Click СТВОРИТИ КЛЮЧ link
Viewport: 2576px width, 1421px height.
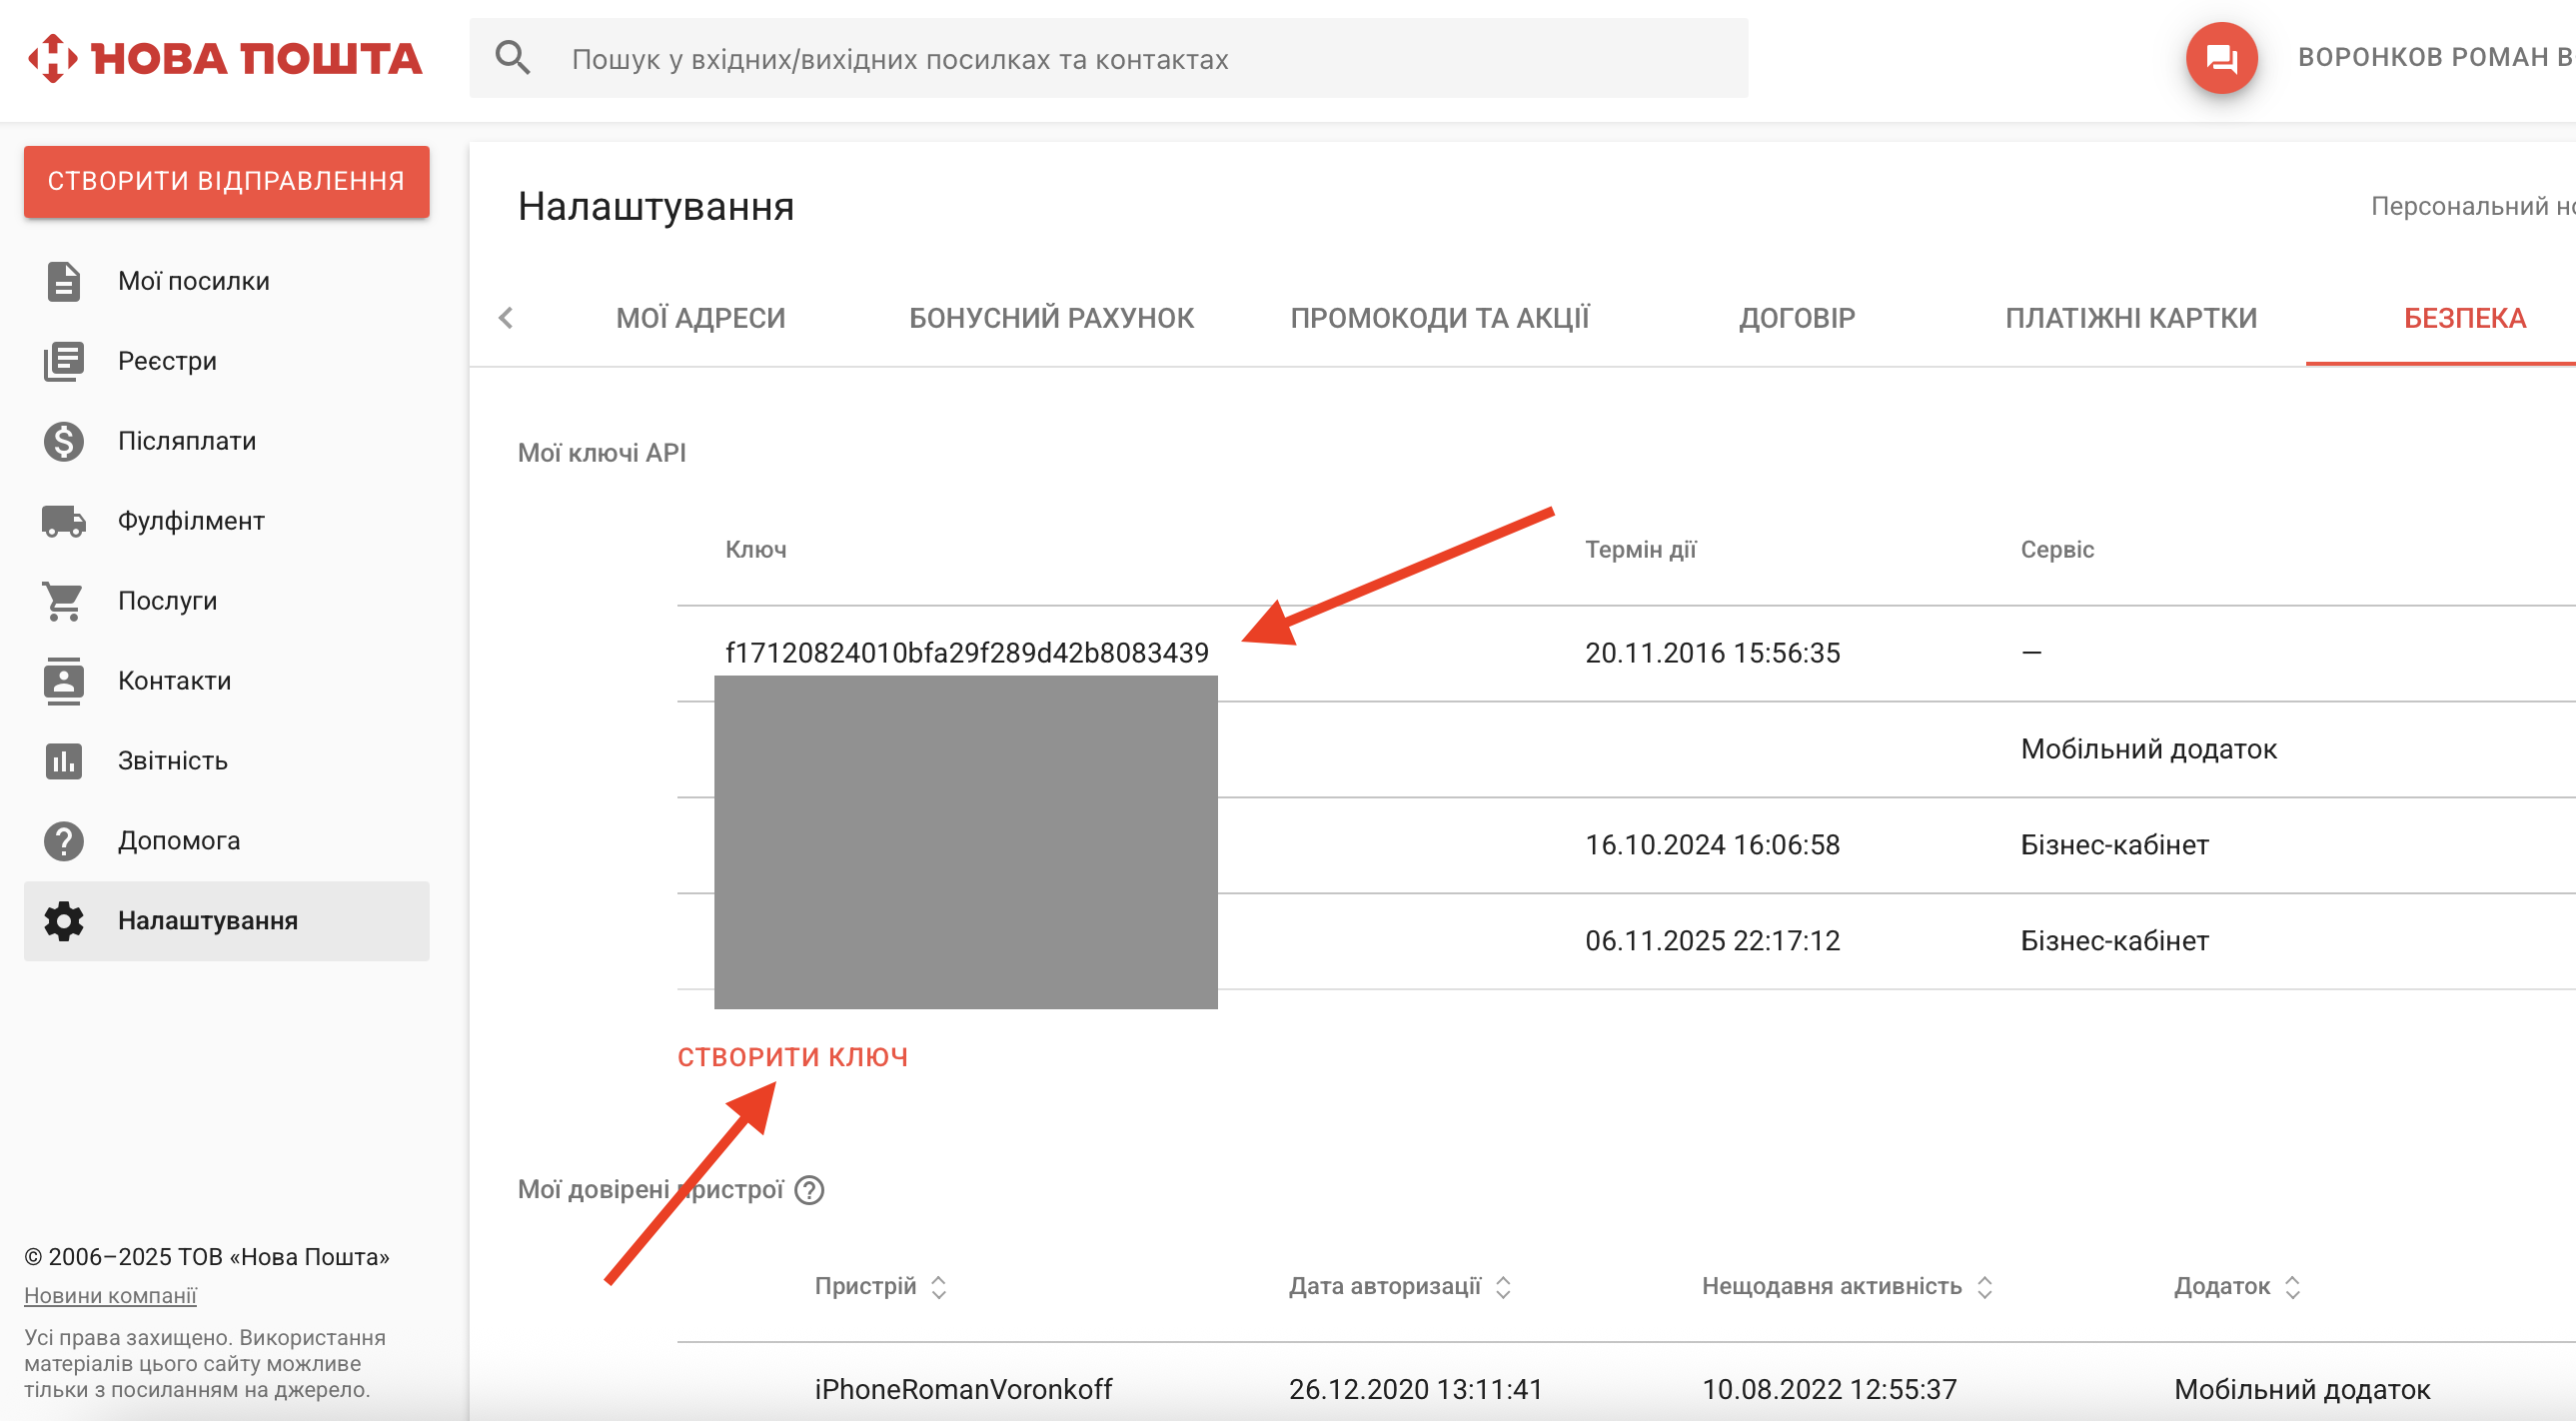(792, 1057)
